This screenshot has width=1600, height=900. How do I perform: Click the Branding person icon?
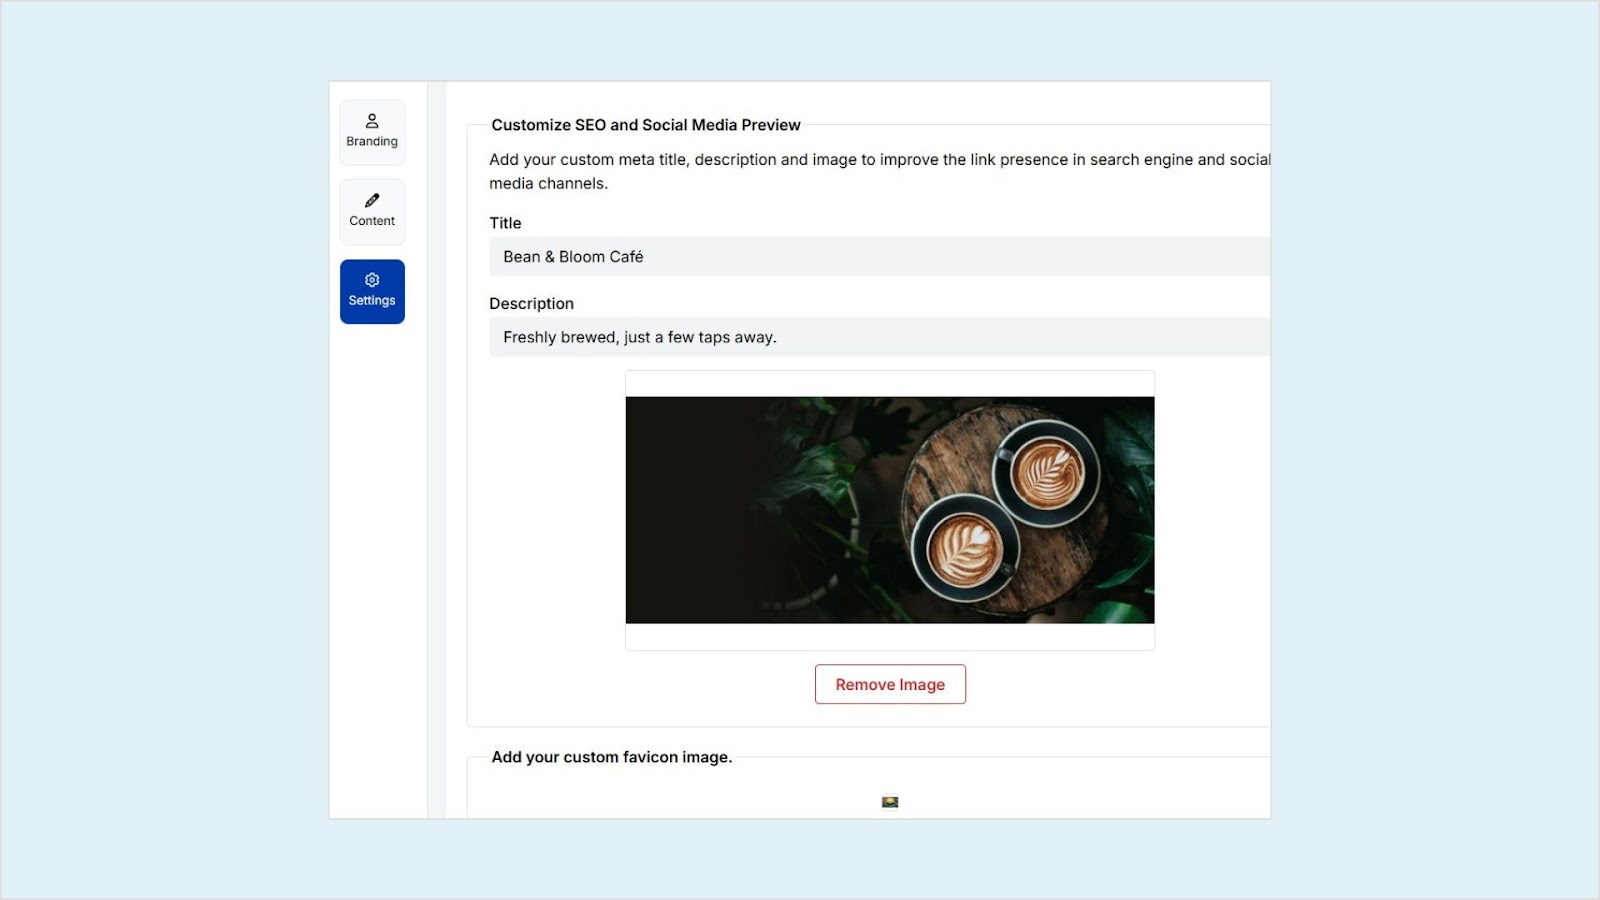click(x=372, y=121)
